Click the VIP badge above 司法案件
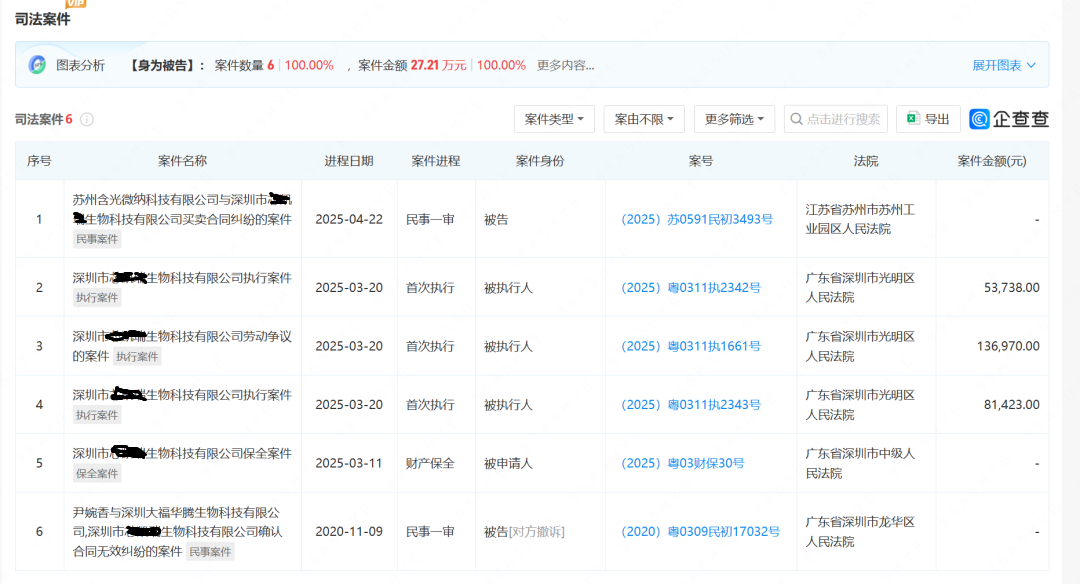 (x=76, y=3)
